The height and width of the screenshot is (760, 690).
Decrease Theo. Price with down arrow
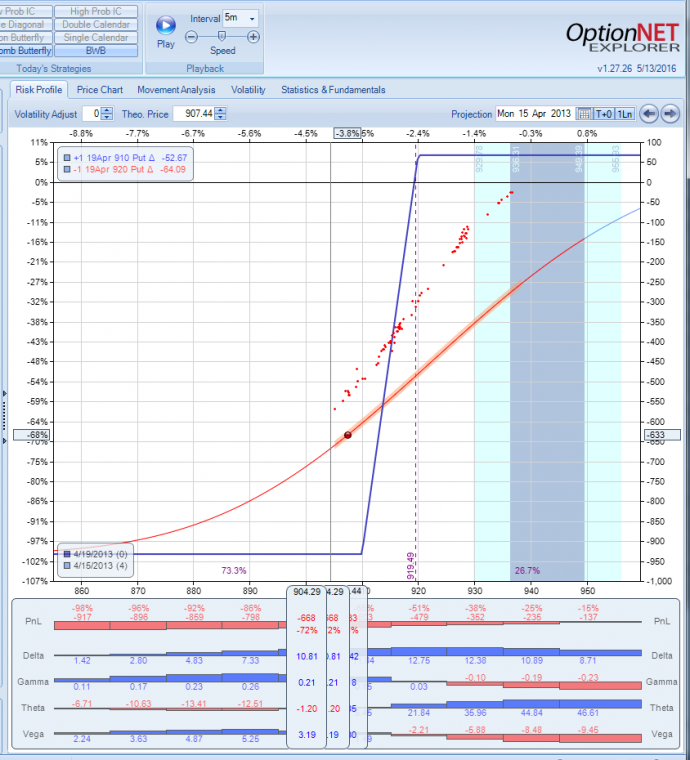point(220,117)
